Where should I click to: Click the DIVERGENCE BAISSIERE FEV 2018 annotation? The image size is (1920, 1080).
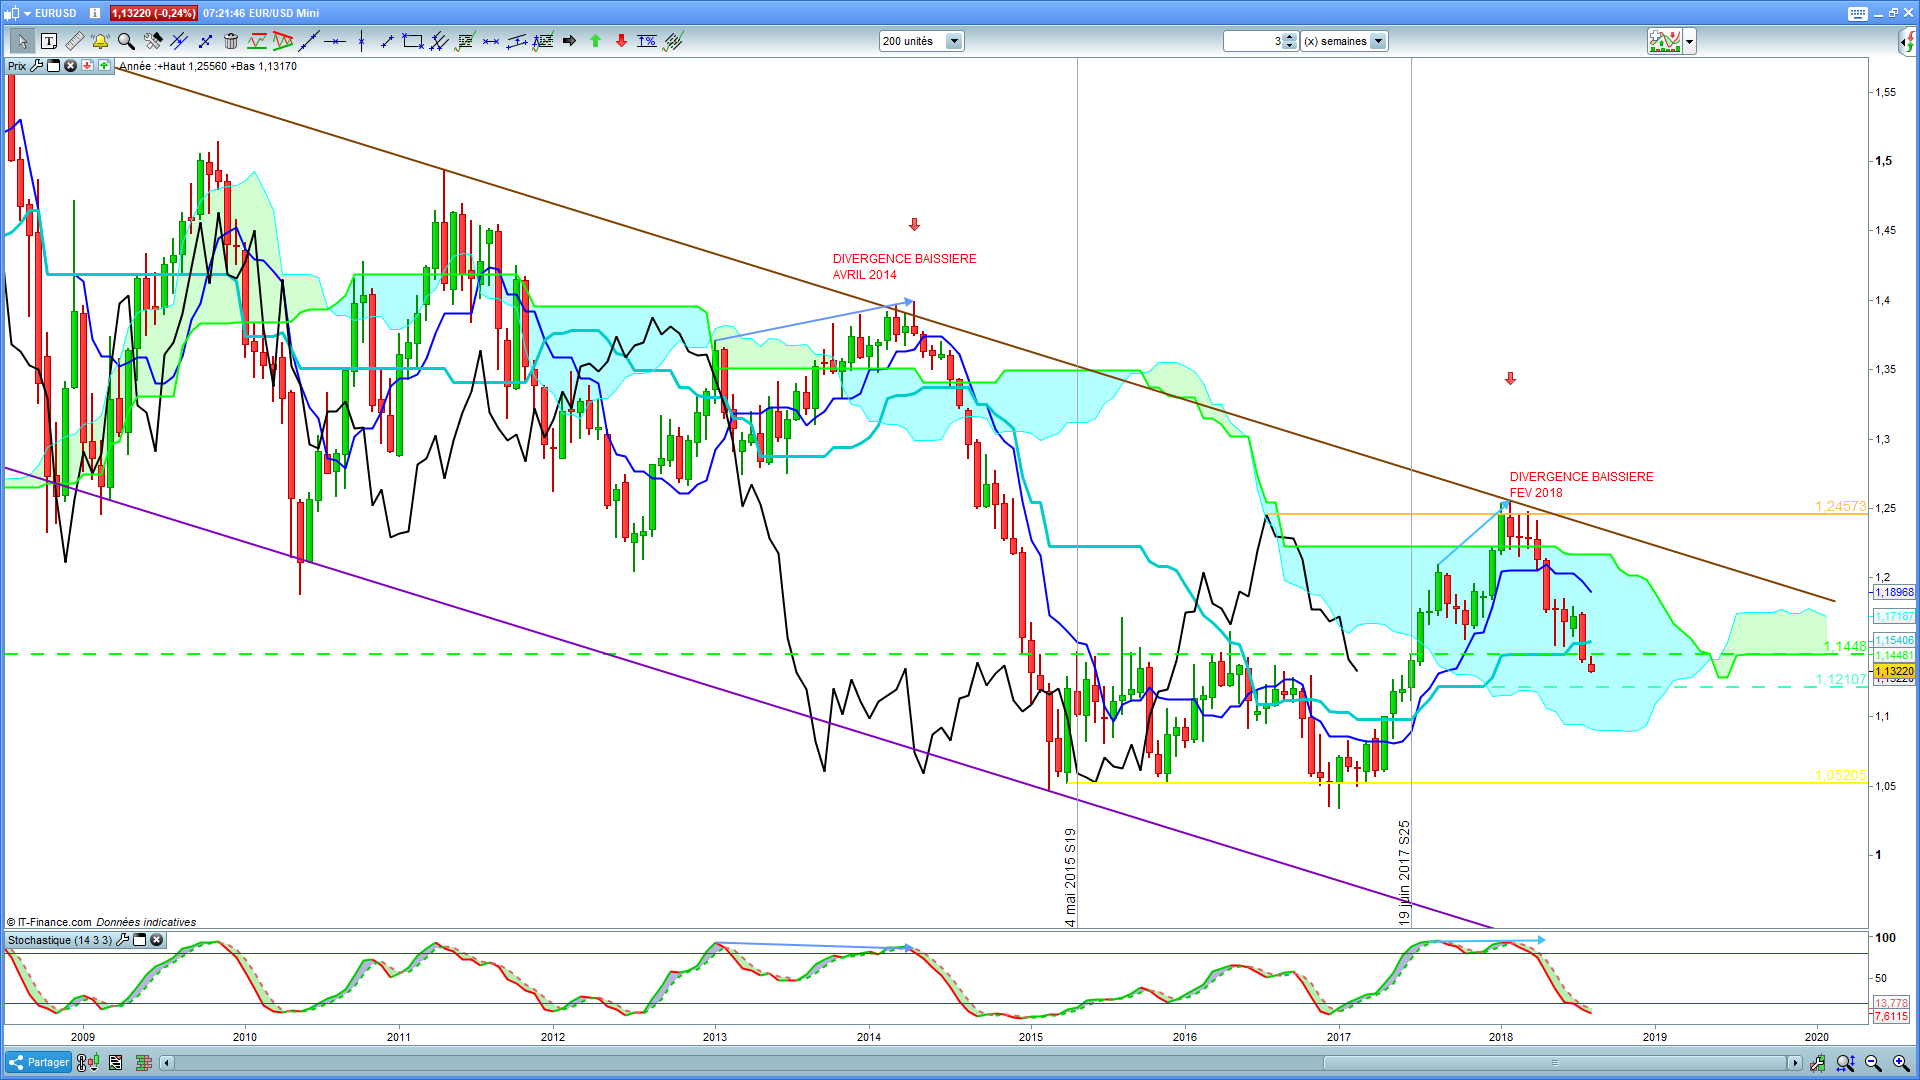pyautogui.click(x=1581, y=485)
